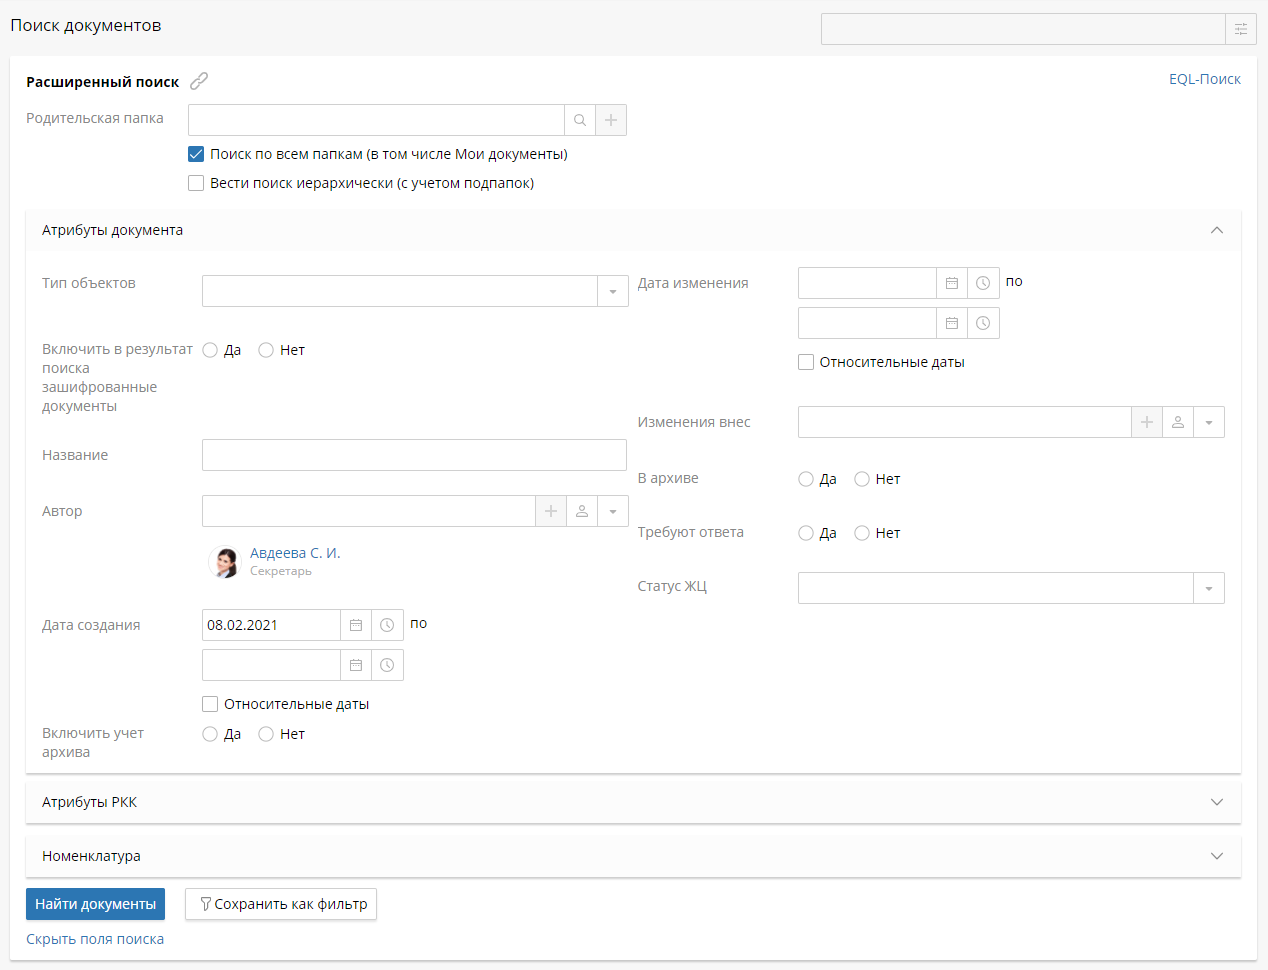This screenshot has width=1268, height=970.
Task: Select Нет for Требуют ответа
Action: (x=862, y=533)
